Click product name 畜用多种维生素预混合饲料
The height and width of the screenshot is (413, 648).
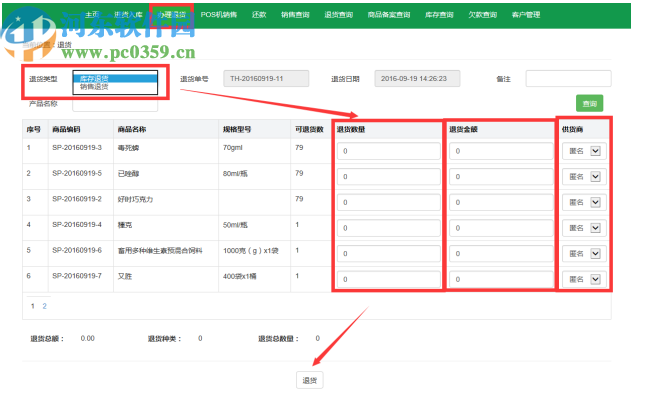click(160, 251)
